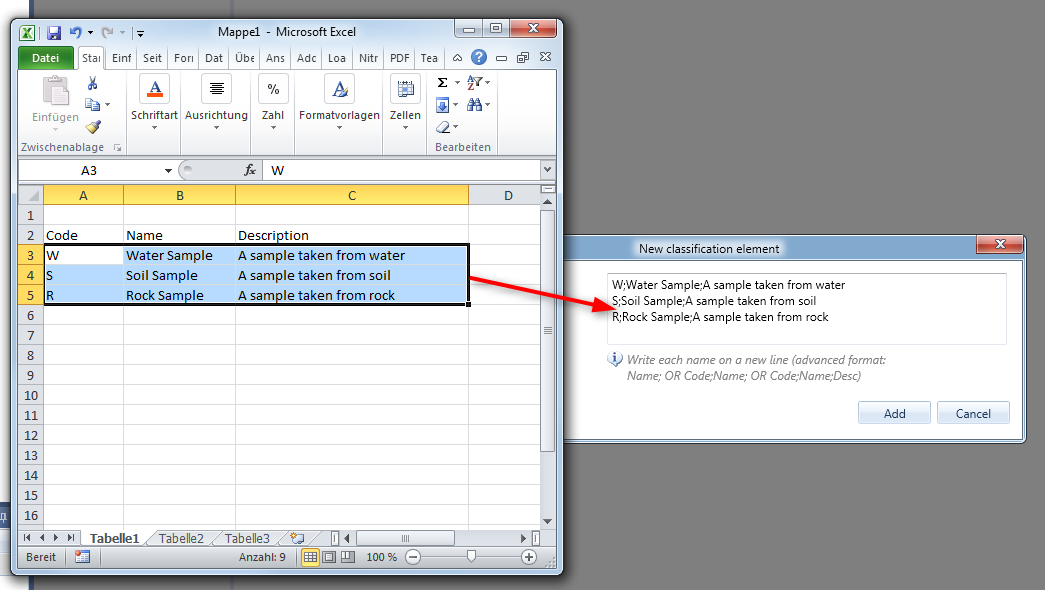Enable Page Break Preview view

tap(347, 557)
